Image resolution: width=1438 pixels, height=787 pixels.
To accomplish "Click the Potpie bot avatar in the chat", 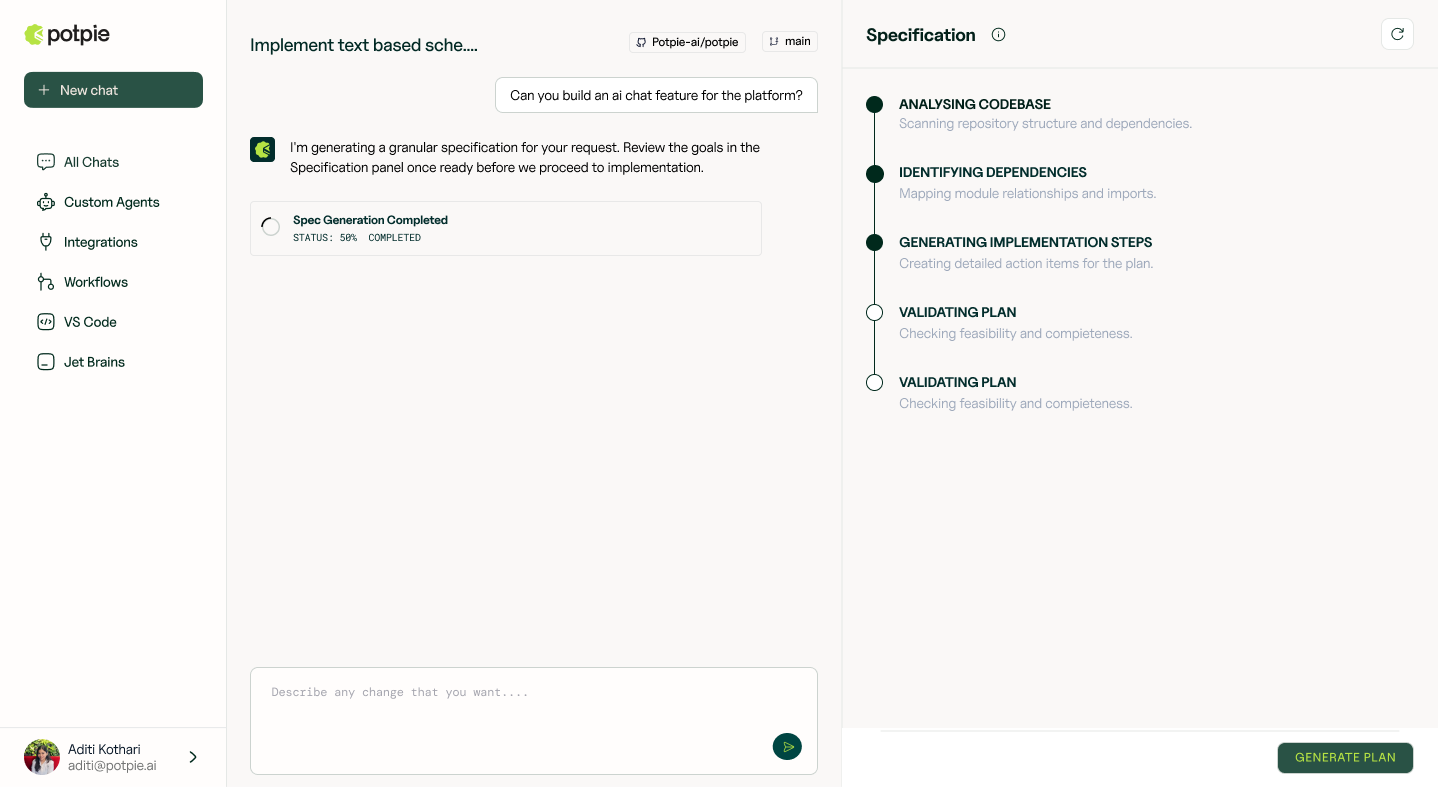I will coord(262,149).
